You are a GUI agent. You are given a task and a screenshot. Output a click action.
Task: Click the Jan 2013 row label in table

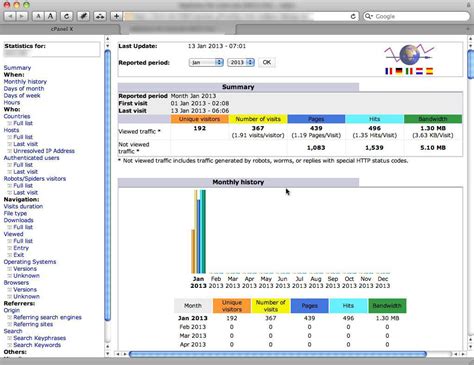[193, 318]
